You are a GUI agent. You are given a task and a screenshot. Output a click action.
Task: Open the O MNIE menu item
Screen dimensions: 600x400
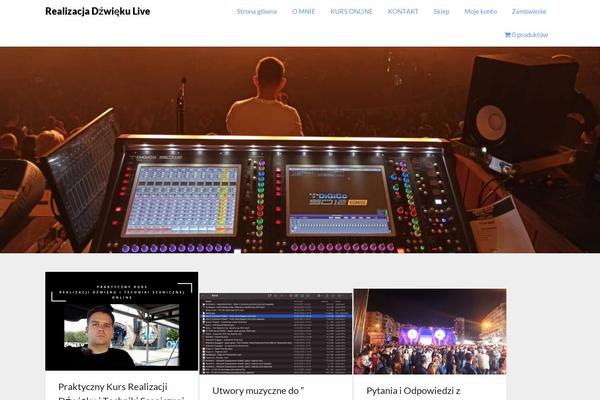(x=303, y=11)
